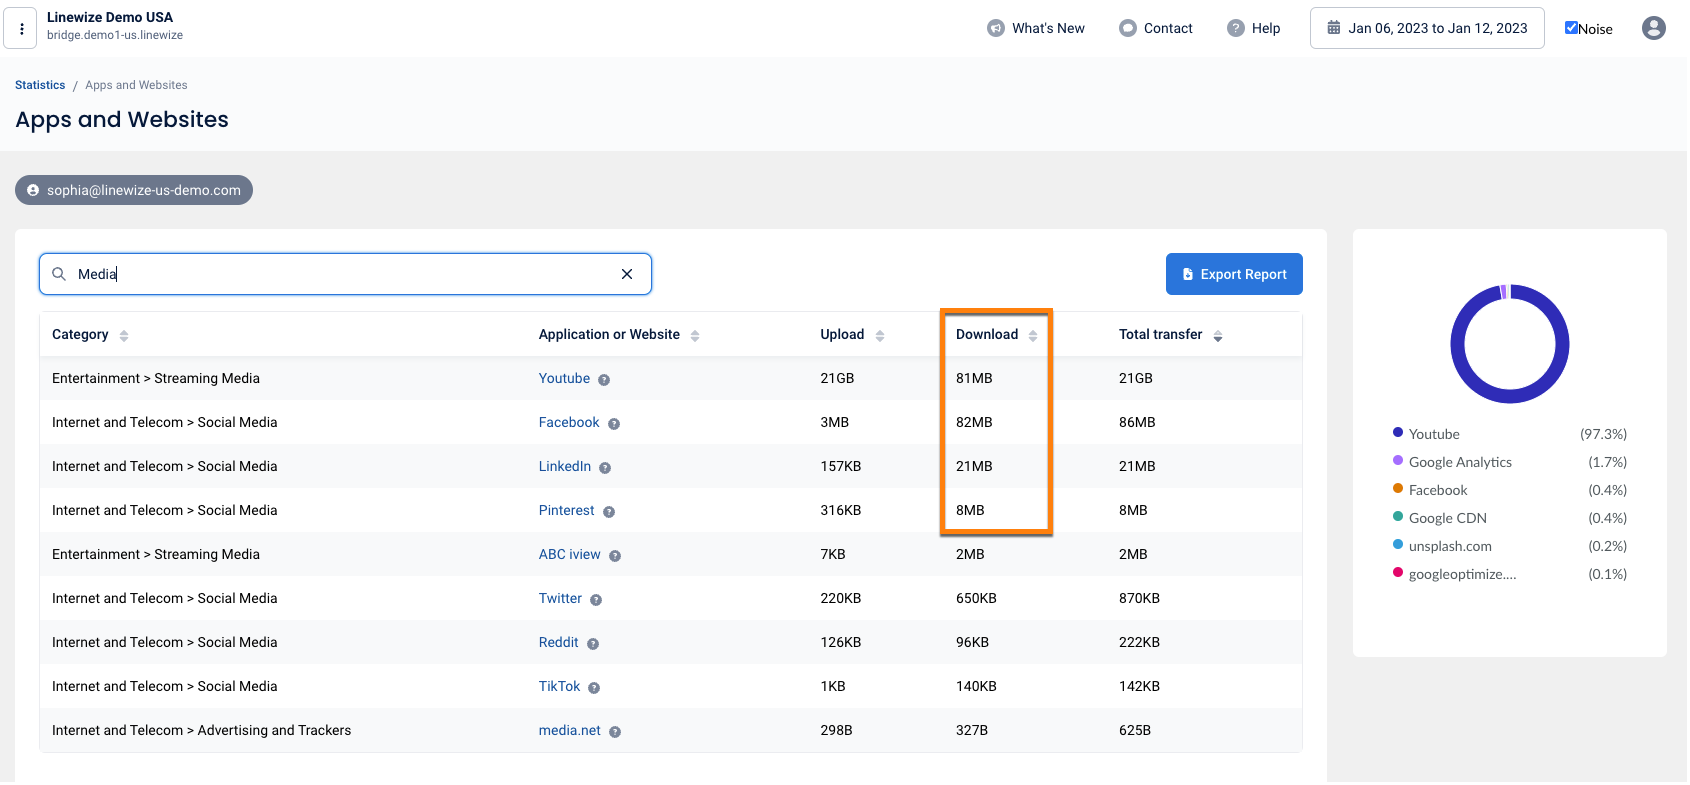Viewport: 1690px width, 785px height.
Task: Click info icon next to ABC iview
Action: [615, 556]
